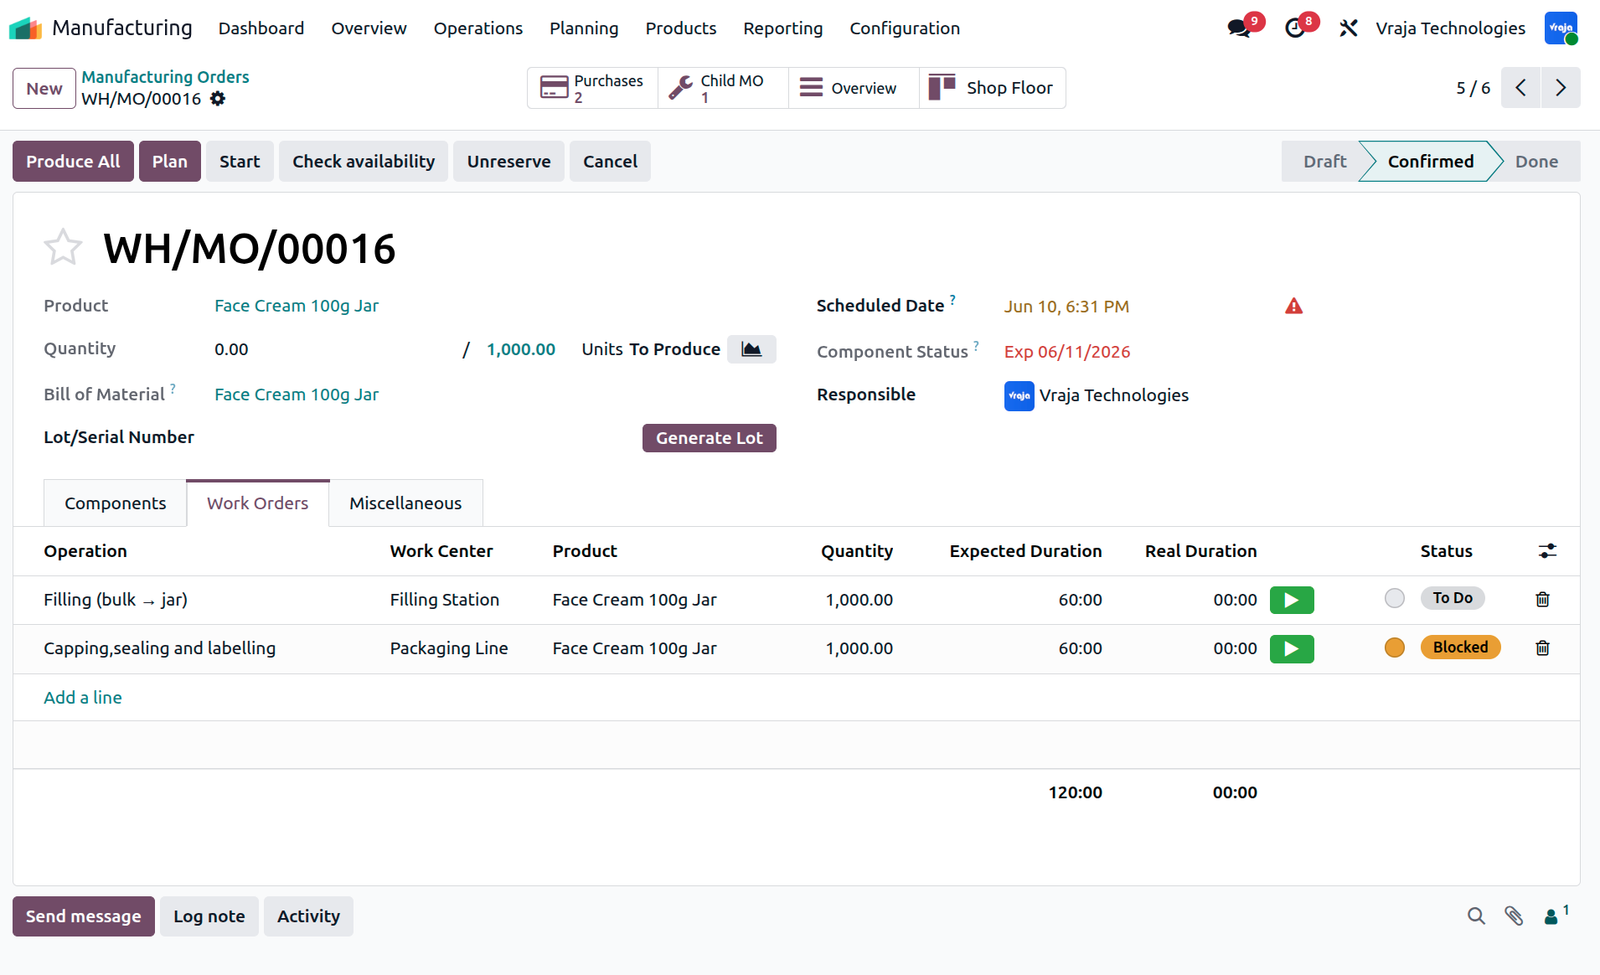Viewport: 1600px width, 975px height.
Task: Open the Dashboard menu
Action: 261,28
